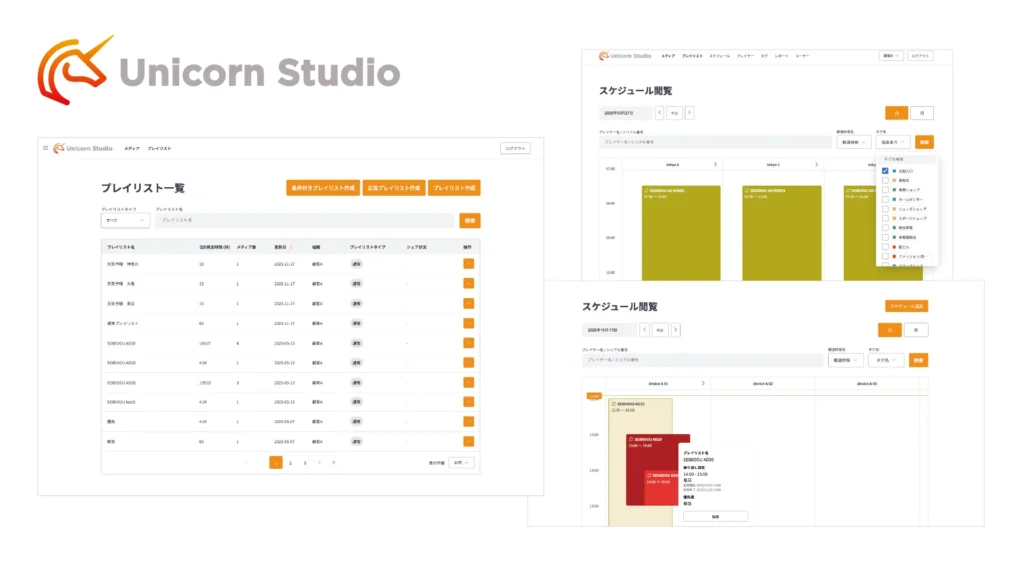
Task: Open the hamburger menu in the playlist window
Action: [46, 148]
